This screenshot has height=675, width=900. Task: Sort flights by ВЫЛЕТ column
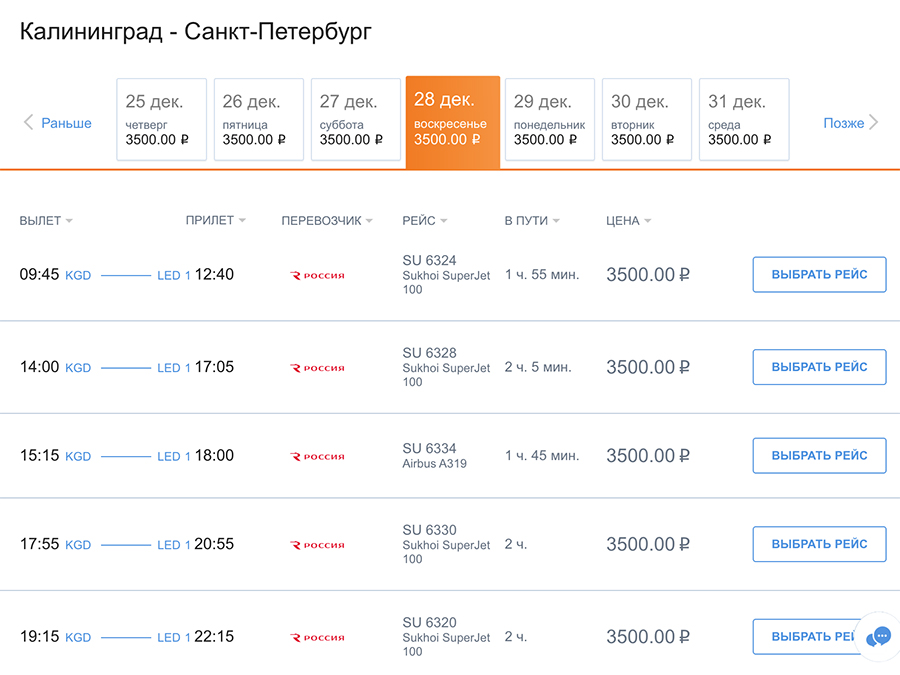click(46, 221)
